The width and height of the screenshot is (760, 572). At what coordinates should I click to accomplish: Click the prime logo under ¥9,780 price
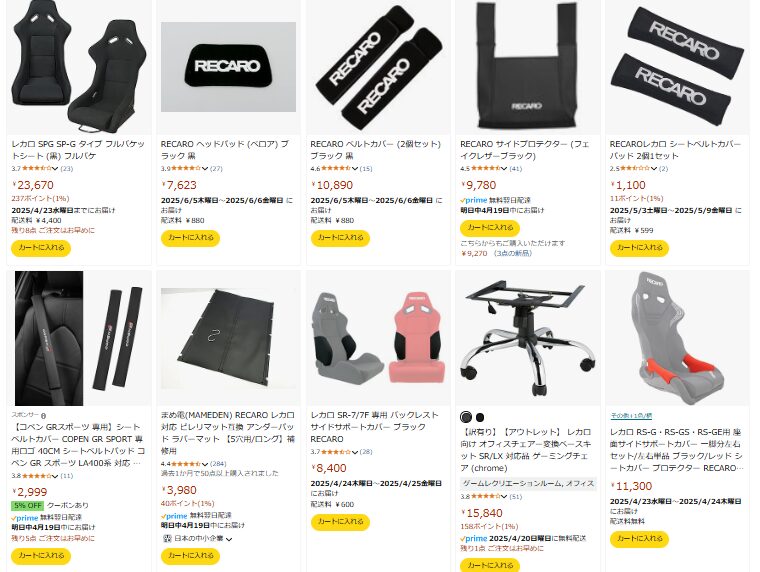474,200
